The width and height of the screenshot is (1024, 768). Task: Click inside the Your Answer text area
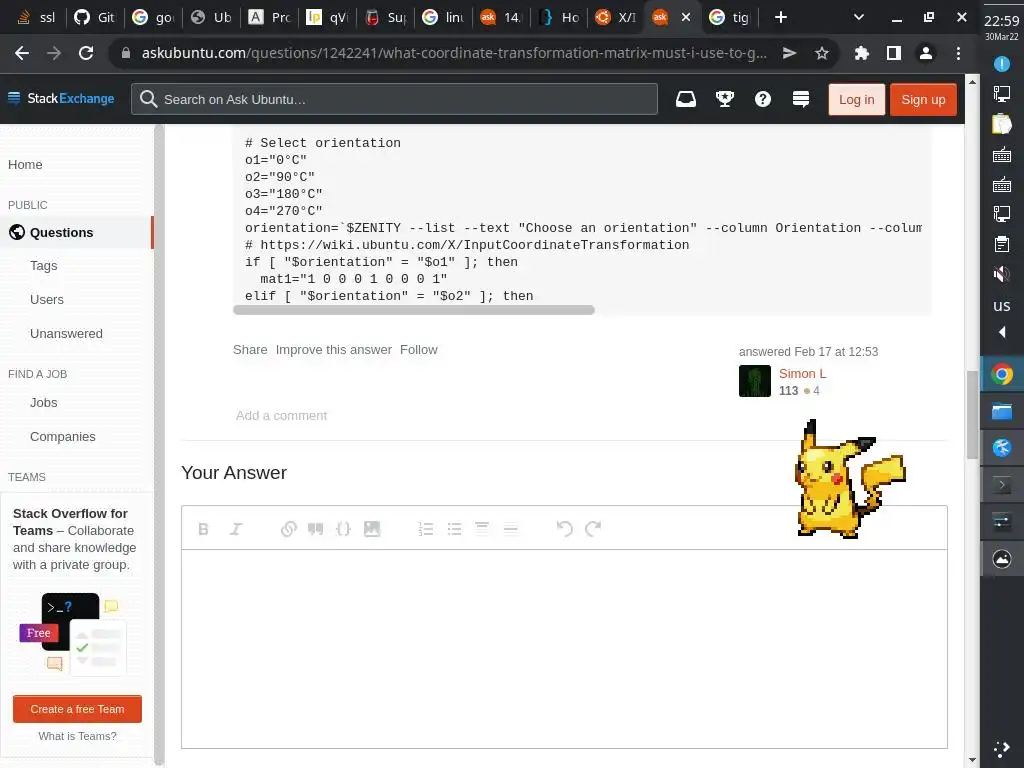pyautogui.click(x=564, y=648)
